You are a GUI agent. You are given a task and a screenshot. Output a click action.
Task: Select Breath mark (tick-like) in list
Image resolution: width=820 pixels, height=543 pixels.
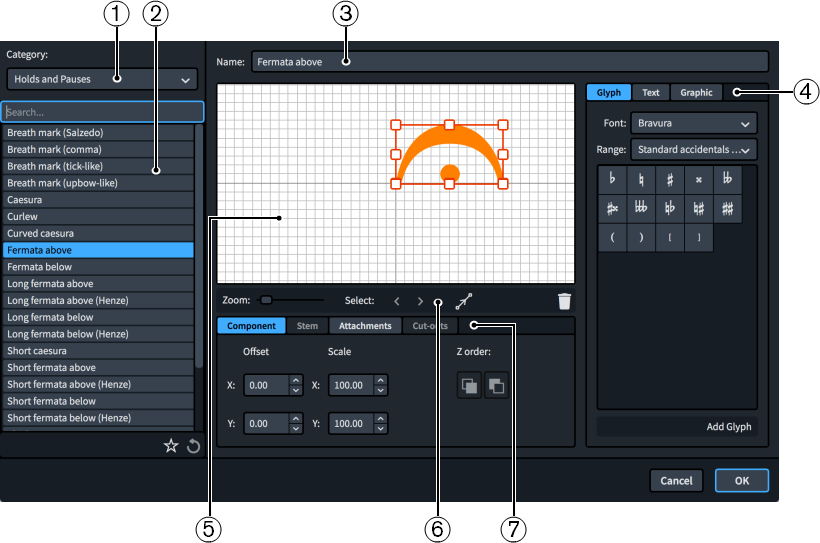(98, 166)
